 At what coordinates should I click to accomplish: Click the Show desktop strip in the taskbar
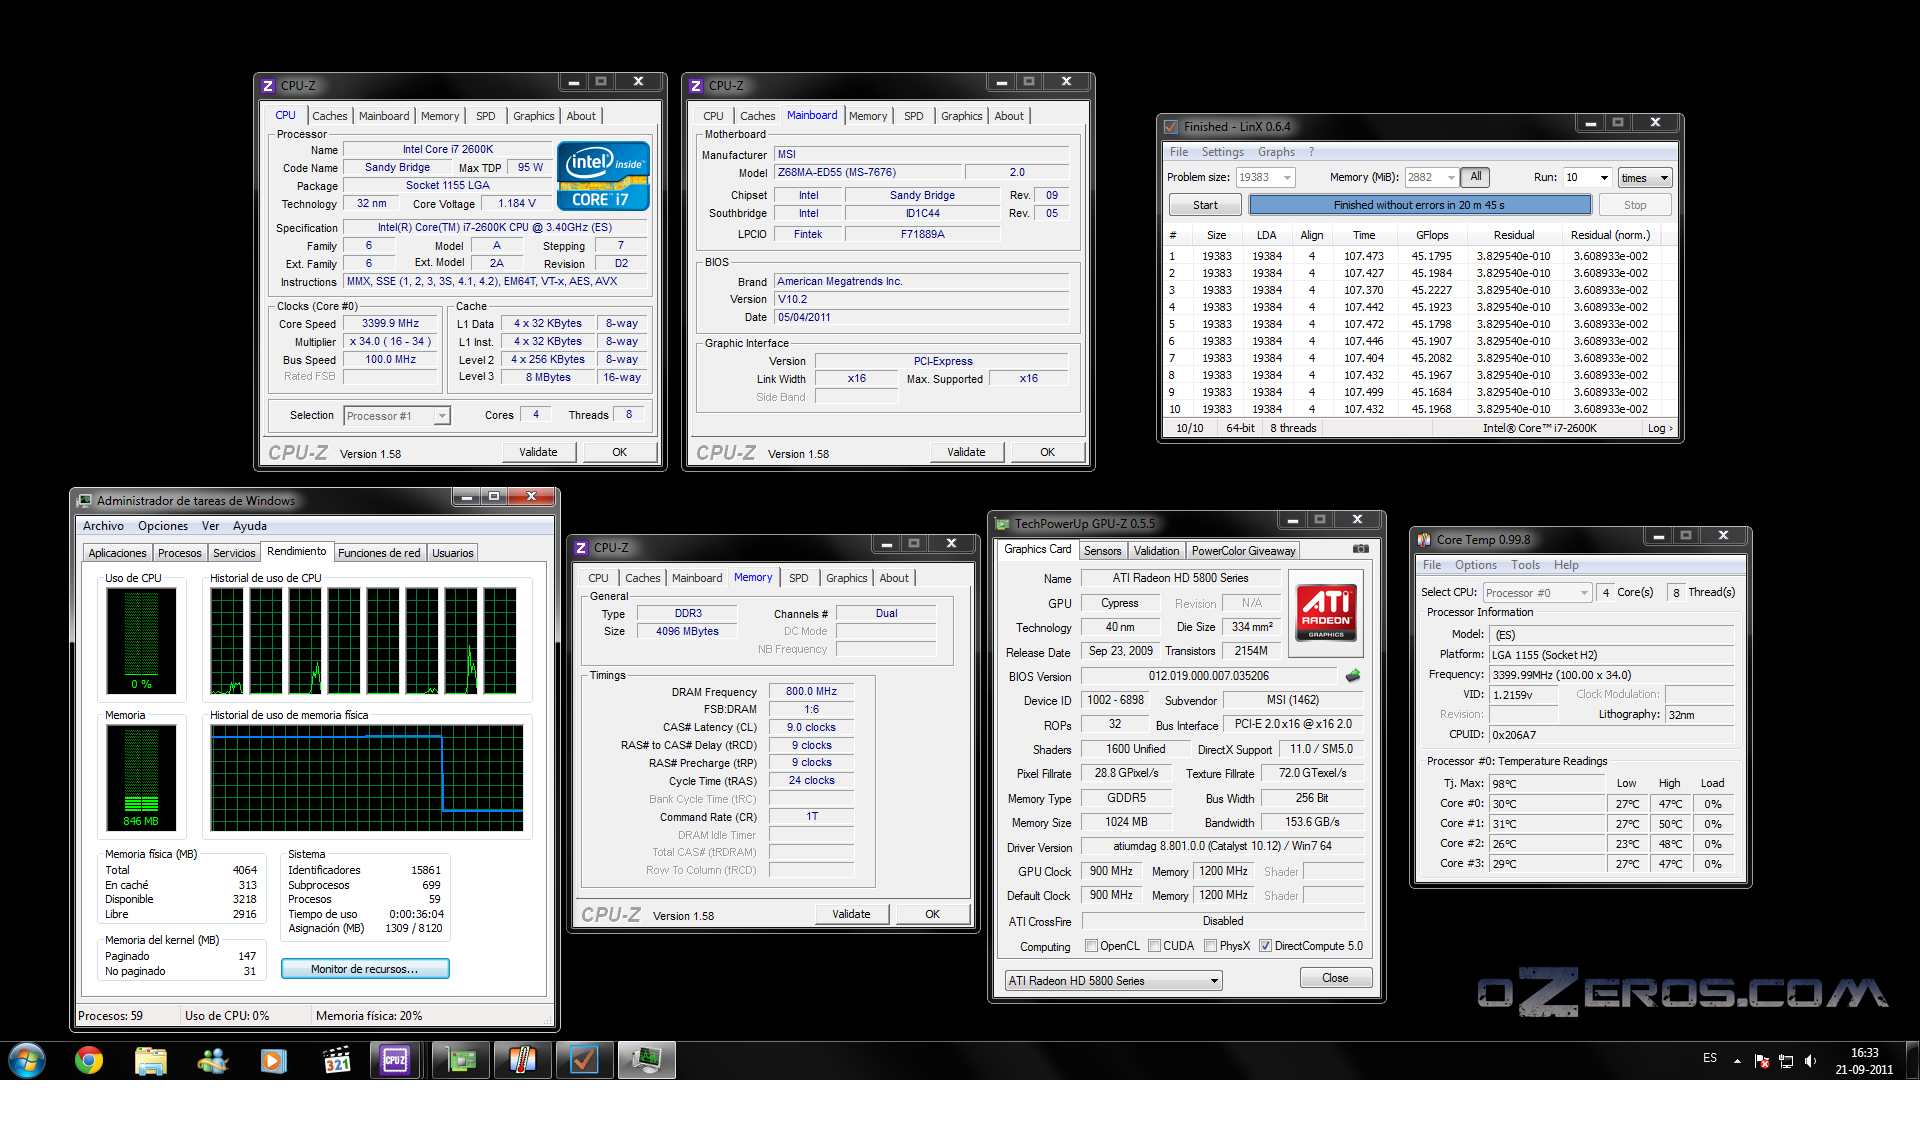[x=1913, y=1060]
